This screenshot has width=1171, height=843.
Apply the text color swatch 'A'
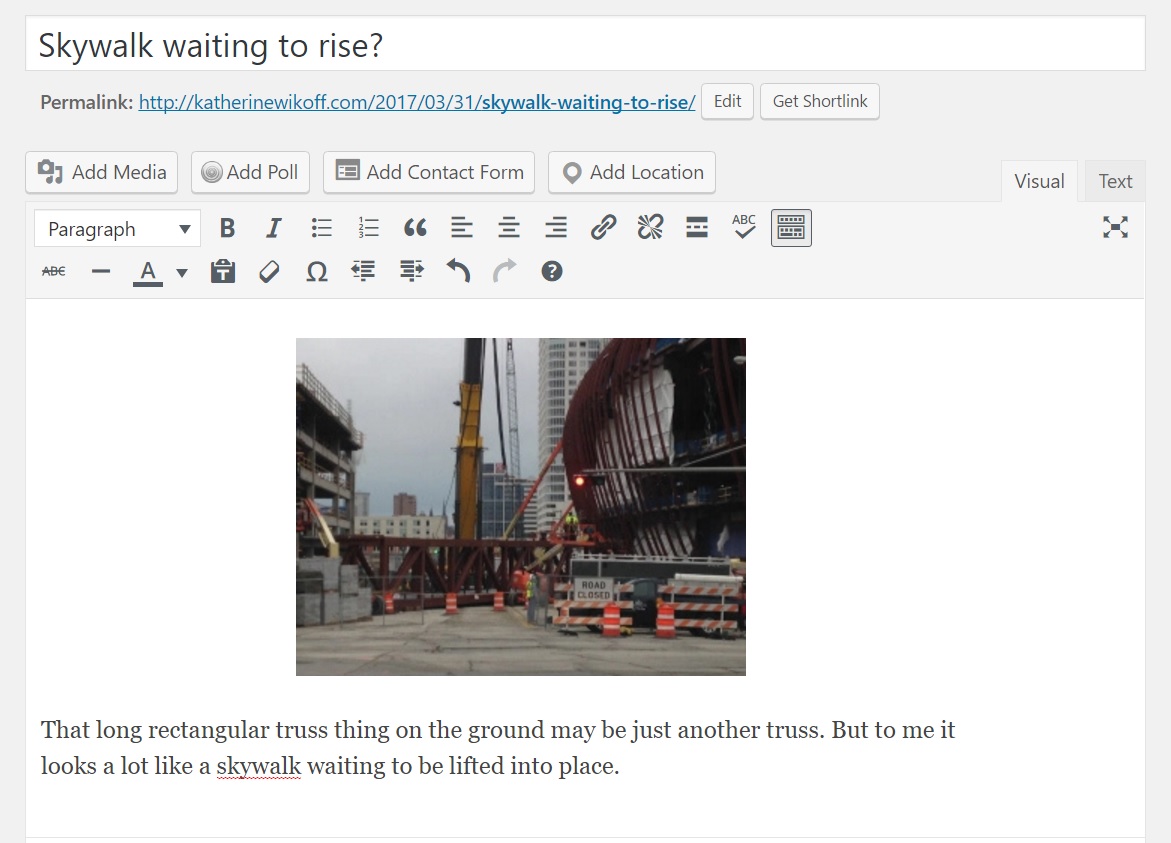click(148, 271)
